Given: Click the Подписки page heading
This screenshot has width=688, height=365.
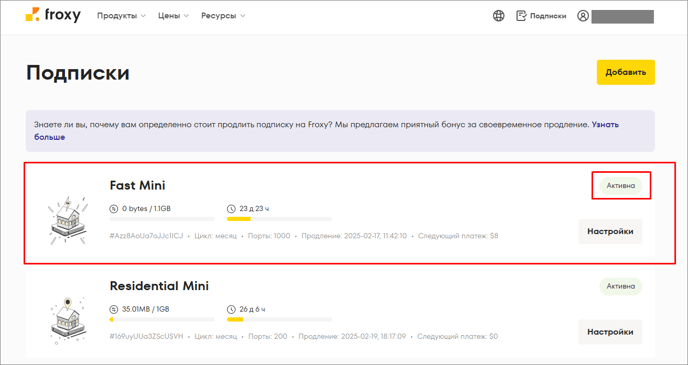Looking at the screenshot, I should pyautogui.click(x=78, y=72).
